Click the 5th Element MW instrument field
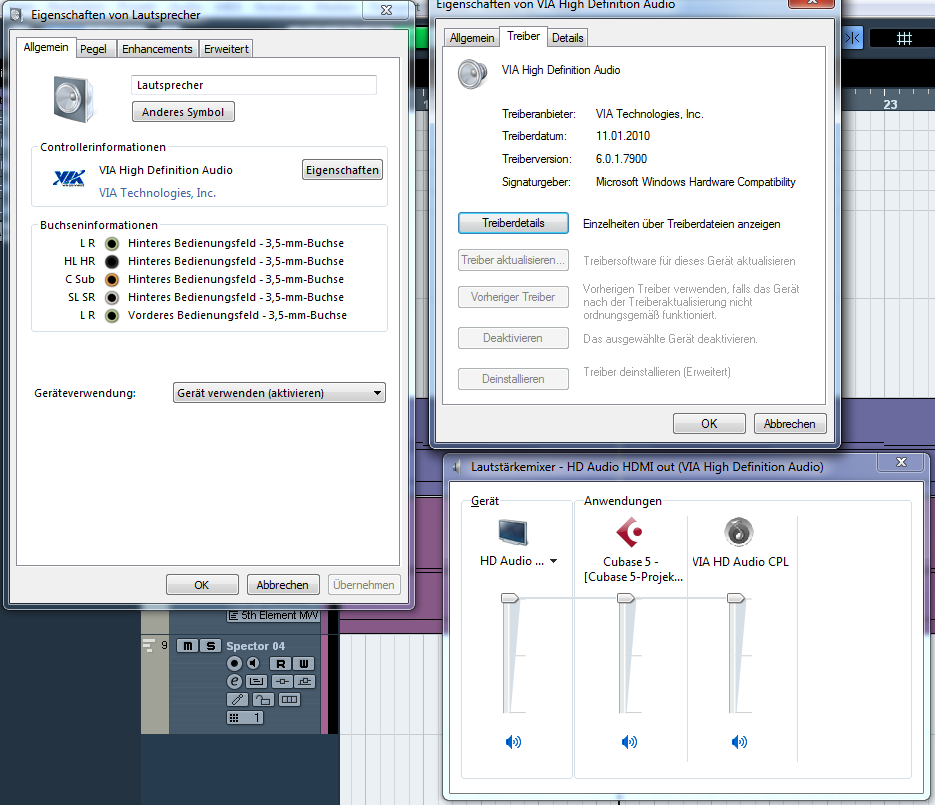Viewport: 935px width, 805px height. click(274, 615)
